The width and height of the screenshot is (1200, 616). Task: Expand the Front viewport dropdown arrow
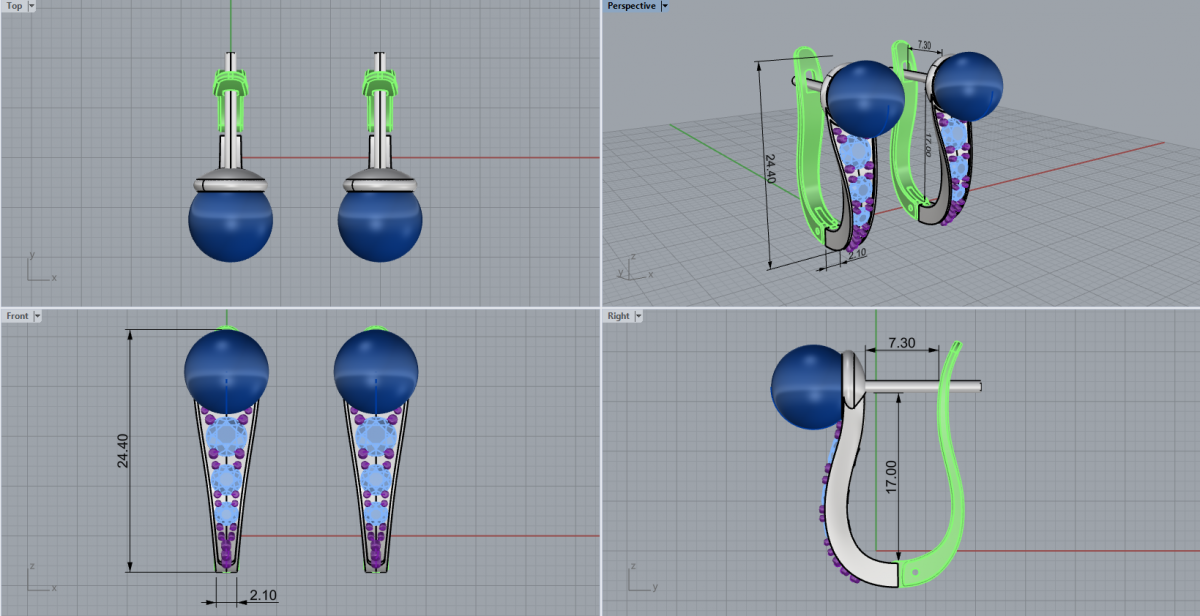tap(38, 316)
